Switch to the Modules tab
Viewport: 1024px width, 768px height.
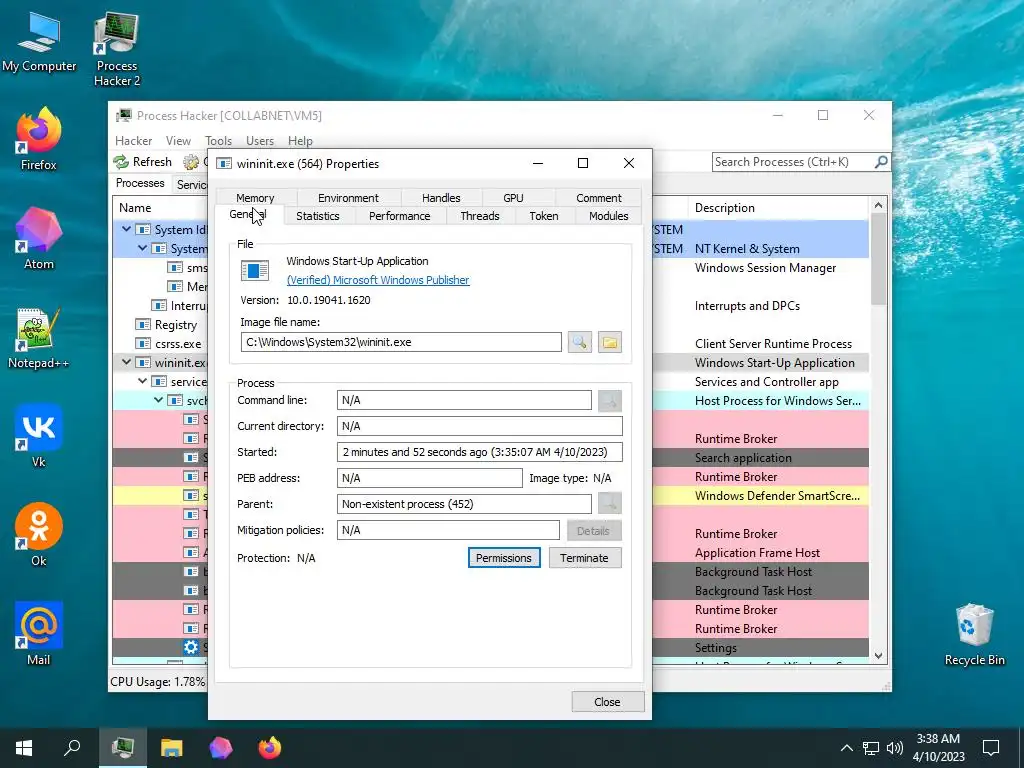coord(609,216)
